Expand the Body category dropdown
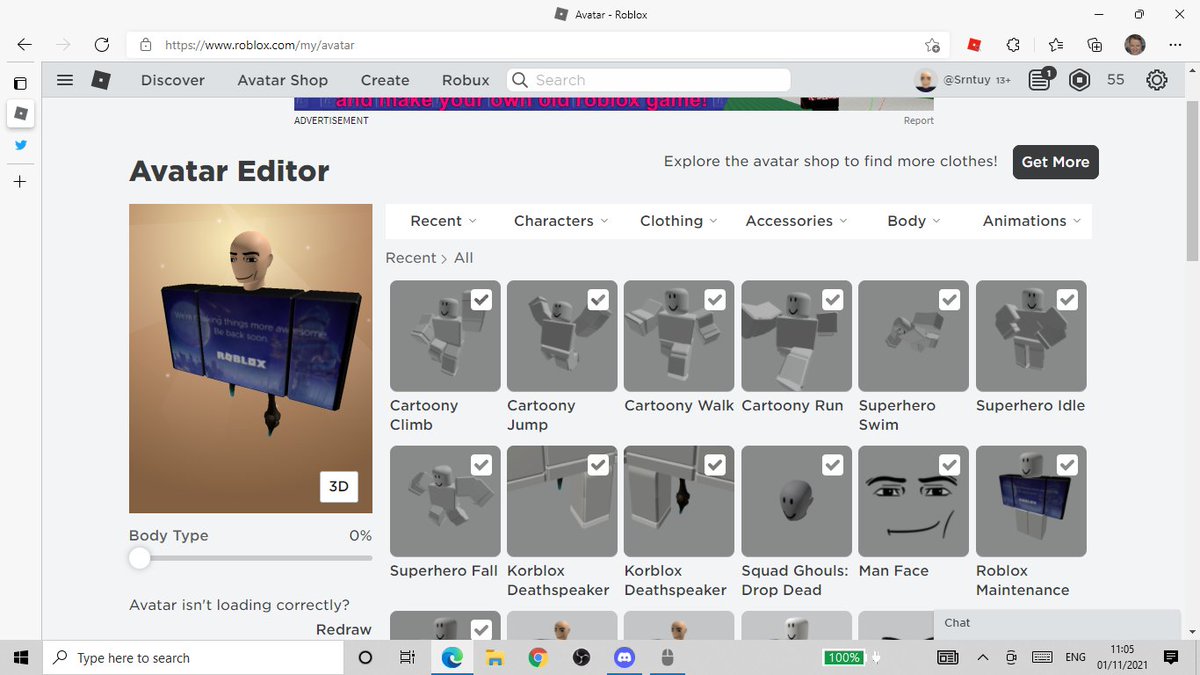1200x675 pixels. (x=914, y=221)
